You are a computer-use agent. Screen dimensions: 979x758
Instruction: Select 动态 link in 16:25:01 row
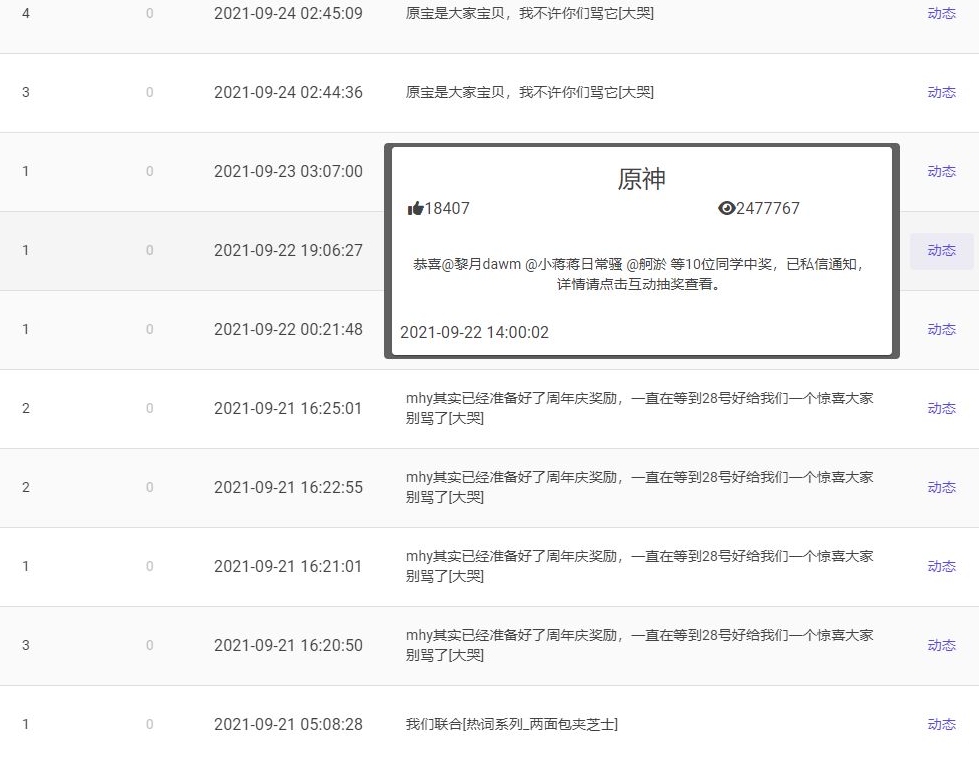(941, 409)
